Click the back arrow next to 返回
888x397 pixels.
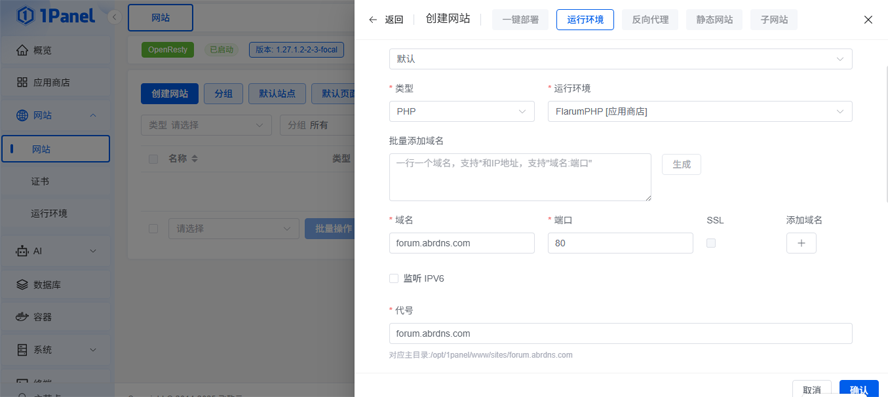(x=373, y=19)
